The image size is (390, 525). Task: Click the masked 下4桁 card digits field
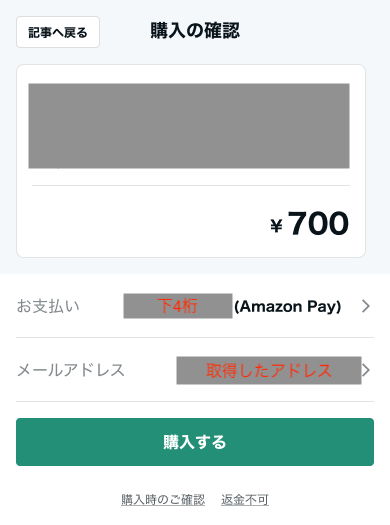(x=178, y=306)
